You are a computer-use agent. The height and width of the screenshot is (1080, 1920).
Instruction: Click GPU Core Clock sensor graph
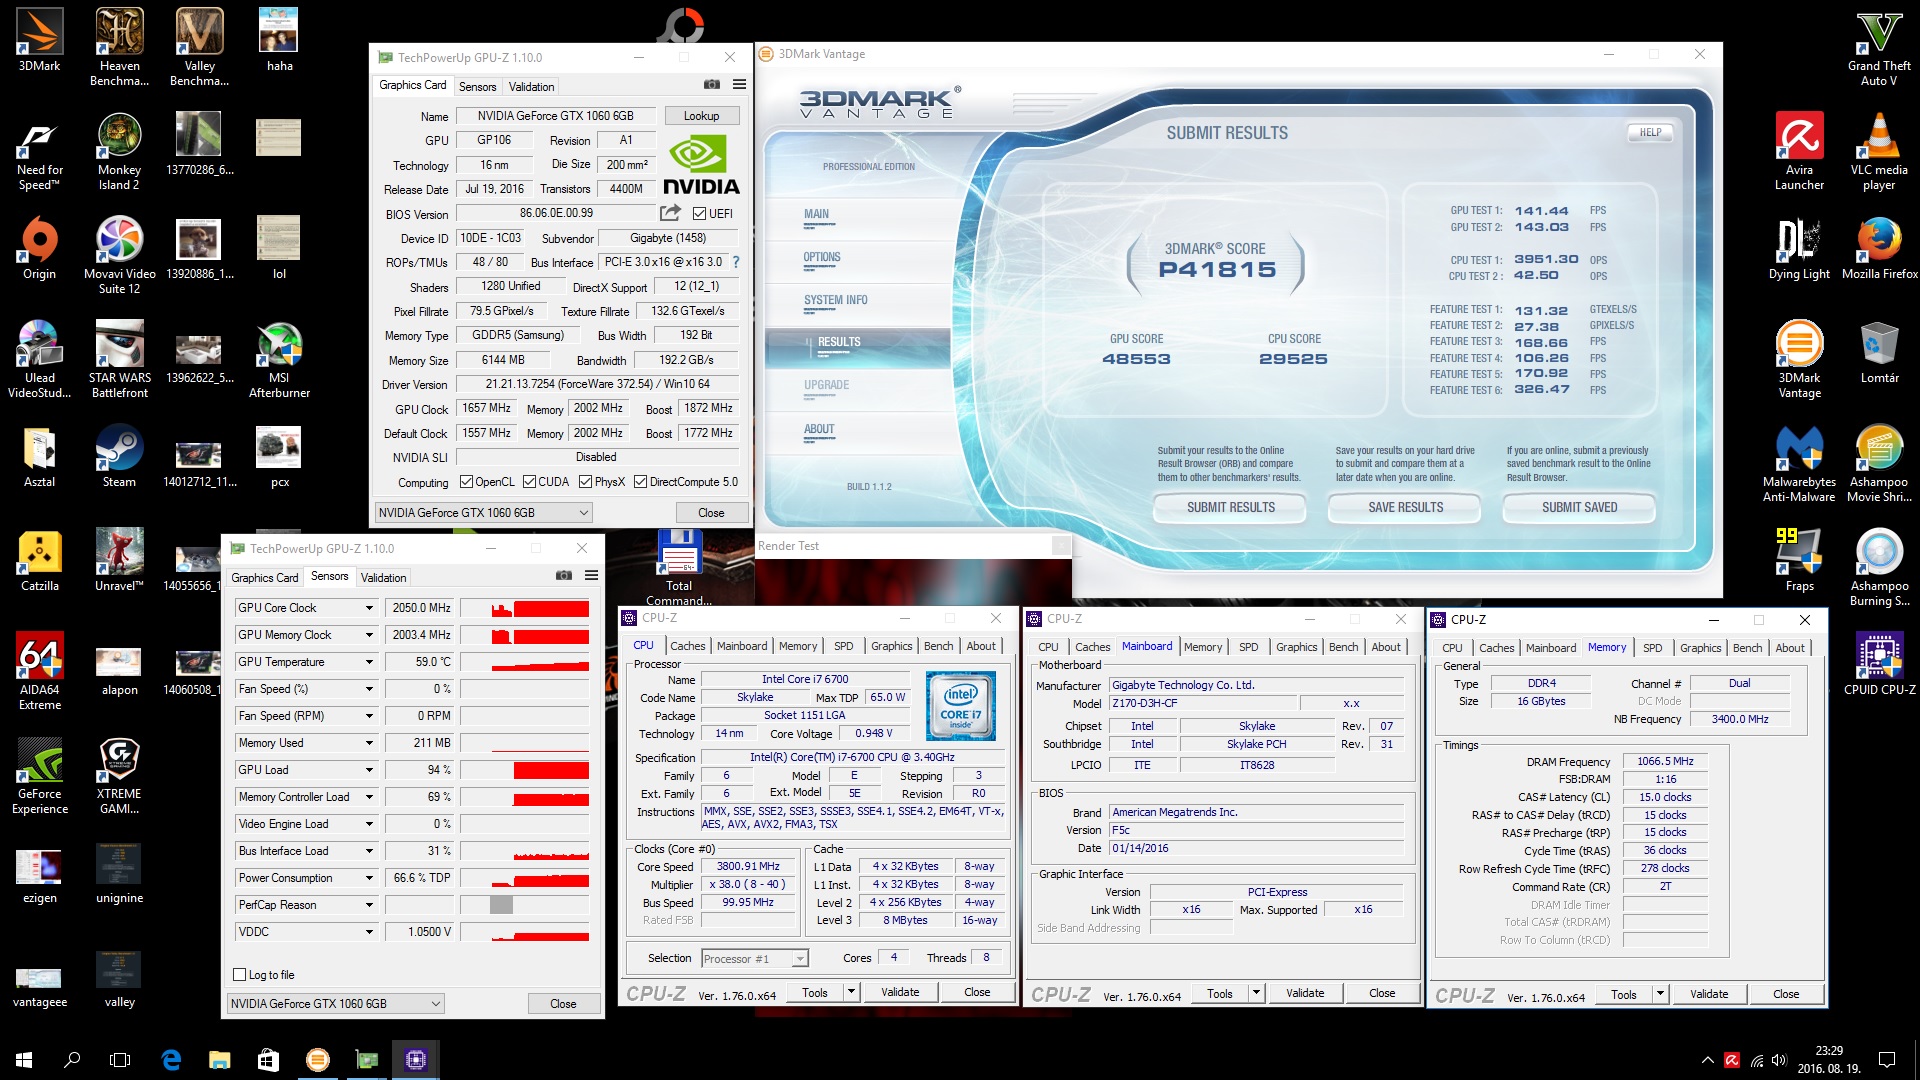coord(524,608)
